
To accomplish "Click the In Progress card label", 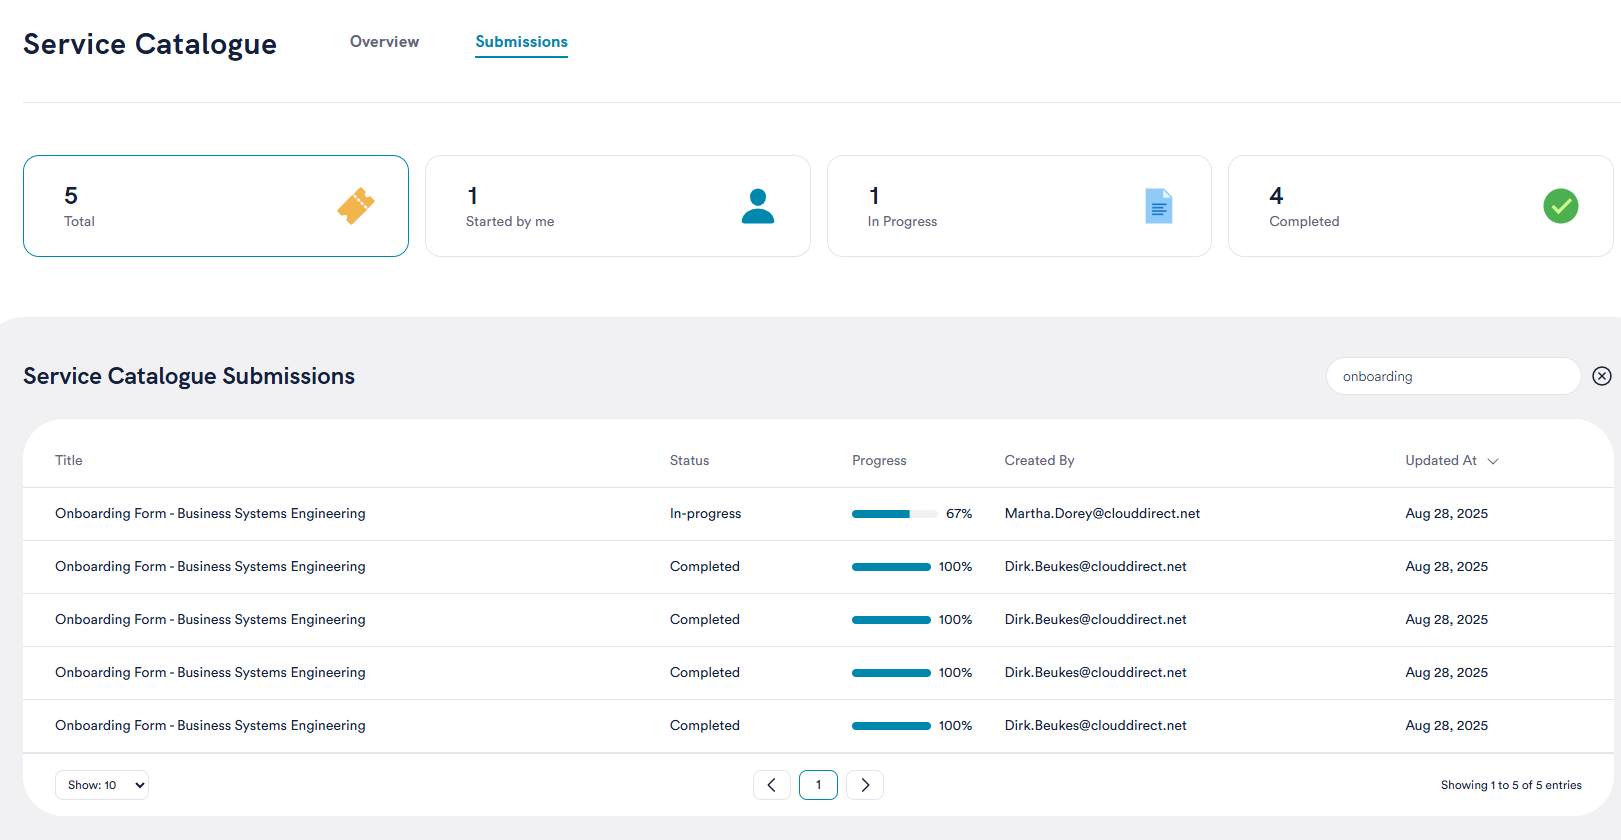I will pyautogui.click(x=902, y=222).
